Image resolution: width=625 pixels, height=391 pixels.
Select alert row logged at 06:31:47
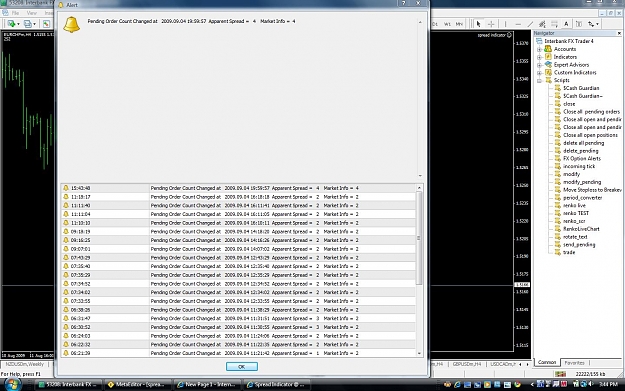click(238, 318)
